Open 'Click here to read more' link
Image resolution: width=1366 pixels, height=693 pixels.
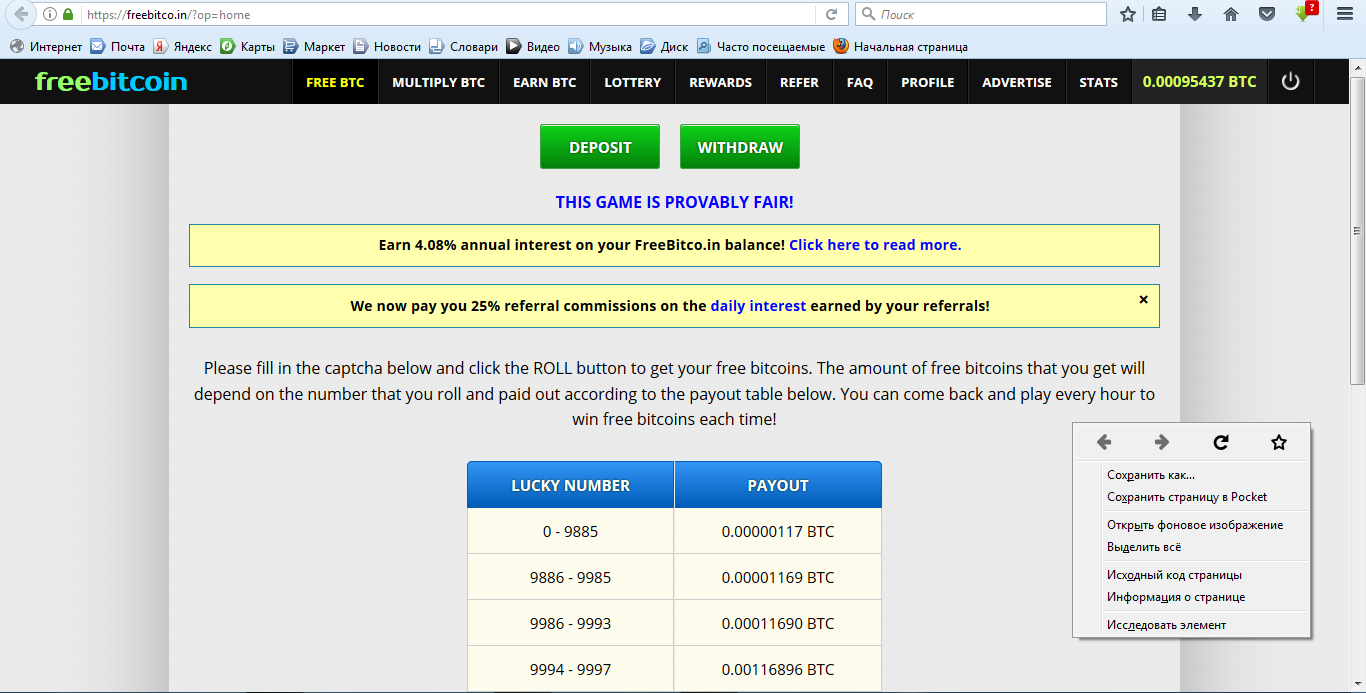click(875, 245)
